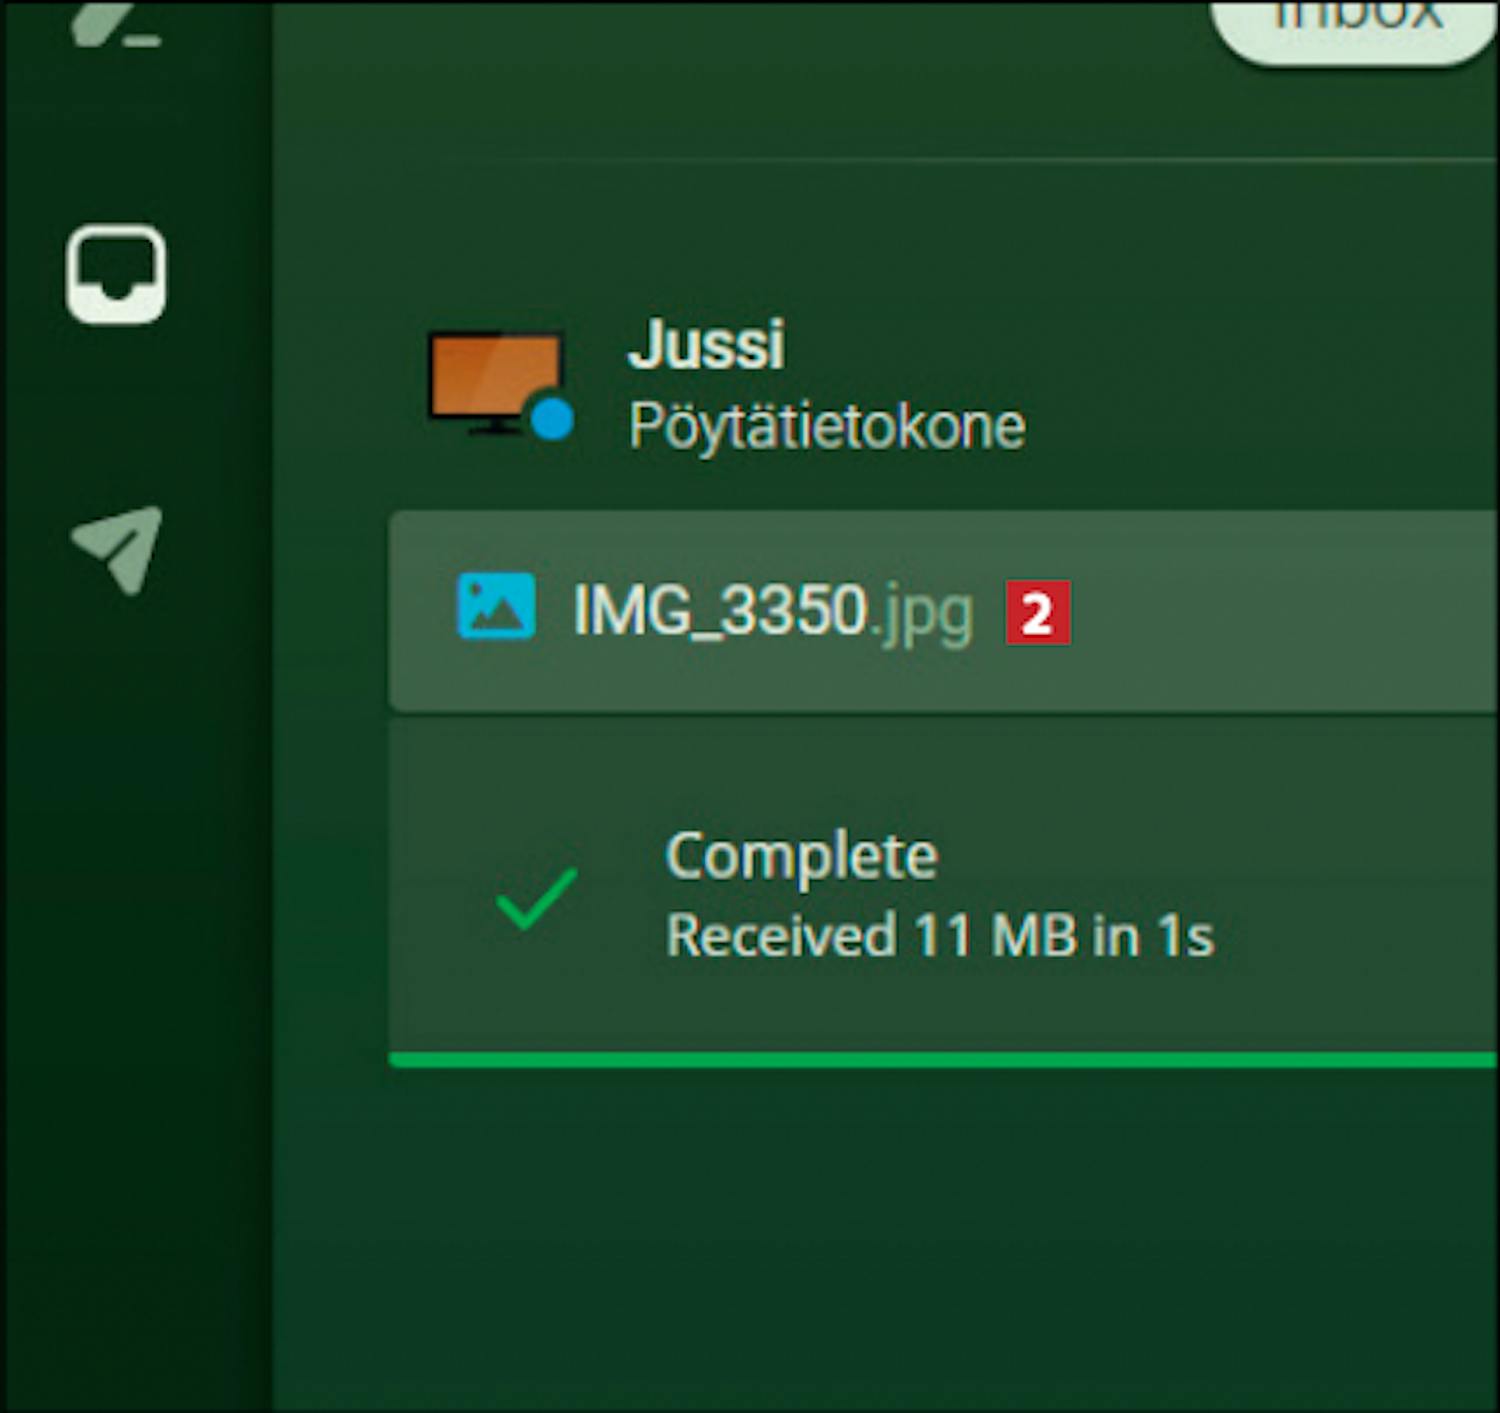Viewport: 1500px width, 1413px height.
Task: Click the partially visible edit icon at sidebar top
Action: [117, 24]
